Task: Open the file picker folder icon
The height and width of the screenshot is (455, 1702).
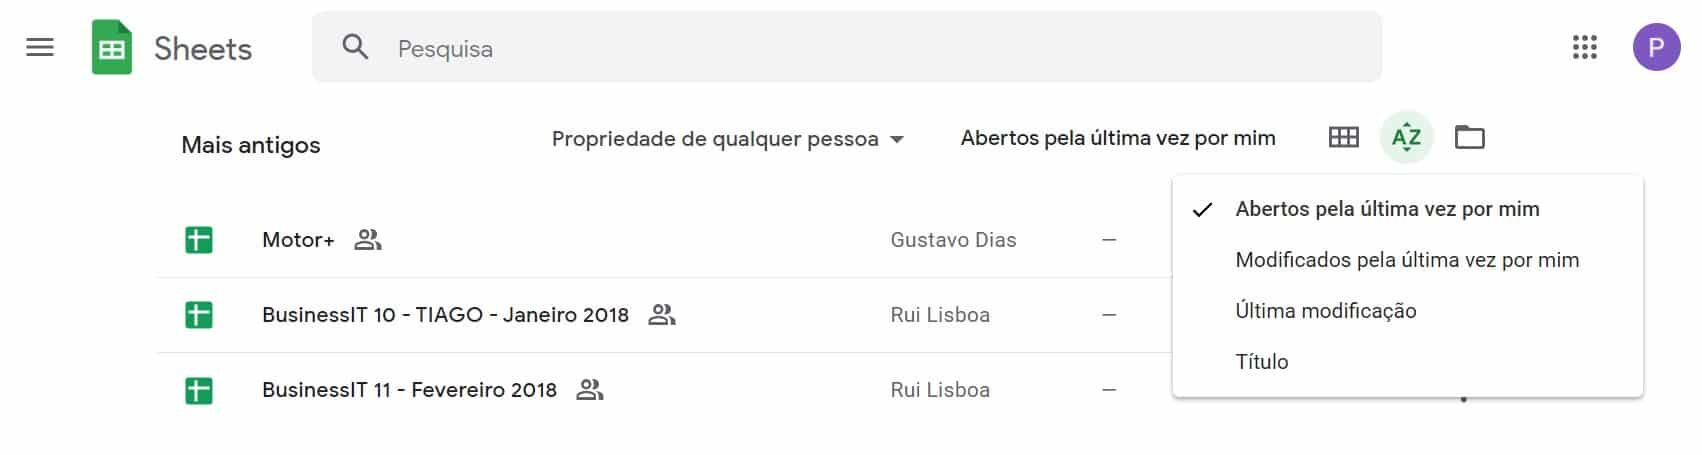Action: [1469, 137]
